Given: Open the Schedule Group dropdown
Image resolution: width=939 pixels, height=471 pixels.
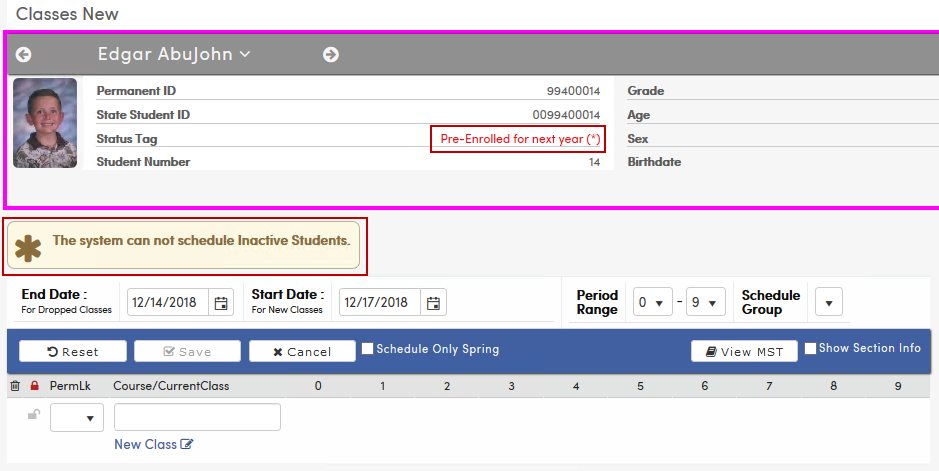Looking at the screenshot, I should 829,302.
